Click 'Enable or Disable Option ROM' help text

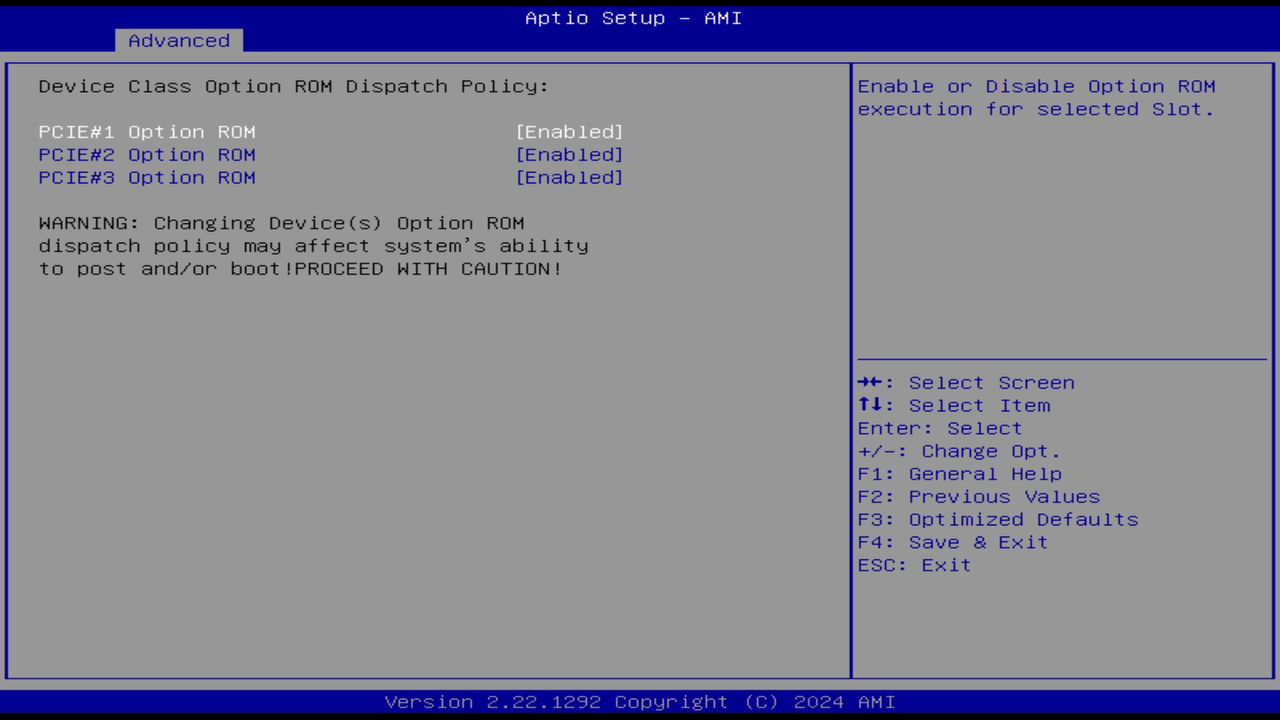coord(1036,87)
